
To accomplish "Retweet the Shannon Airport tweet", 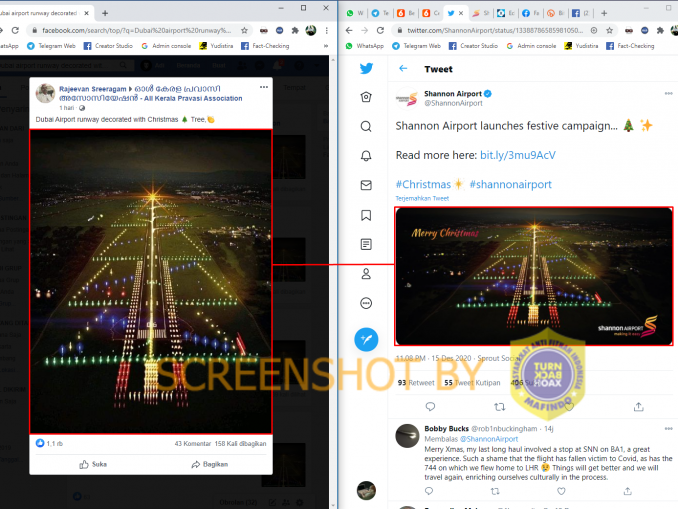I will 499,407.
